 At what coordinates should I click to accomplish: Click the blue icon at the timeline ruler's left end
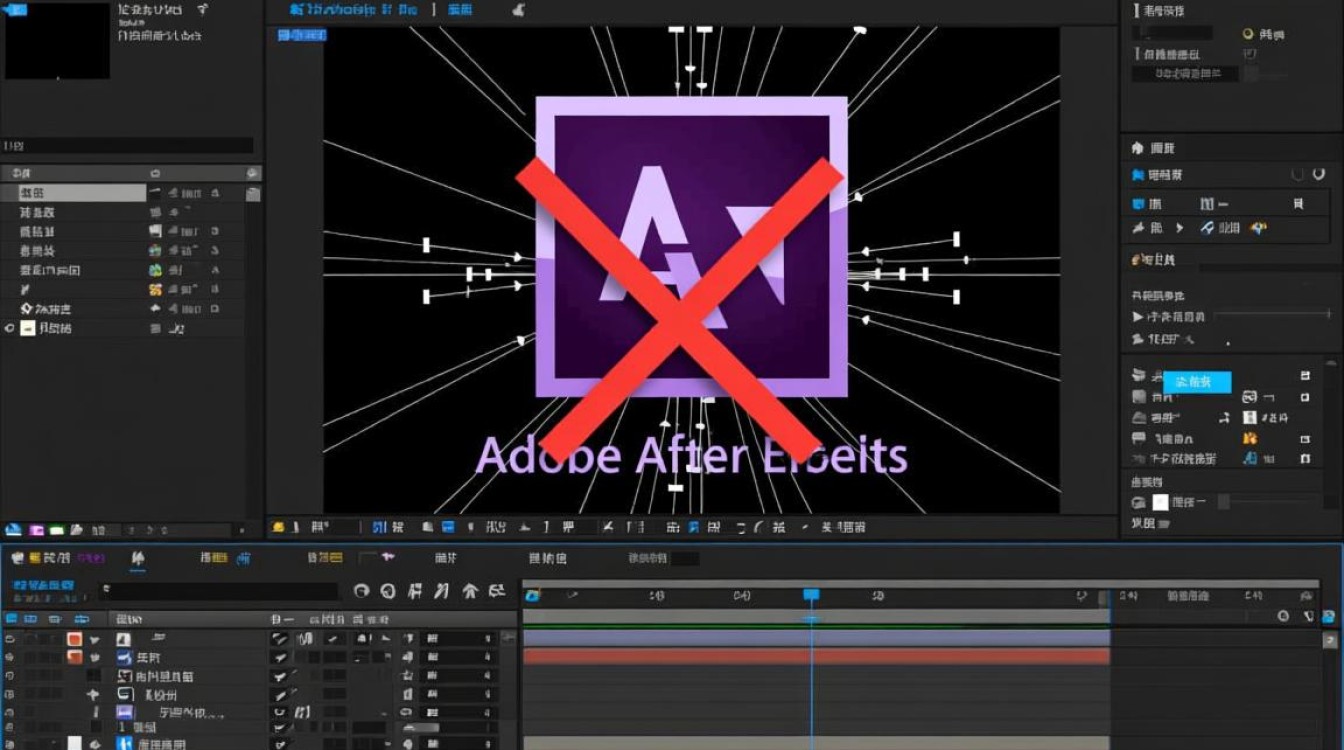[533, 595]
